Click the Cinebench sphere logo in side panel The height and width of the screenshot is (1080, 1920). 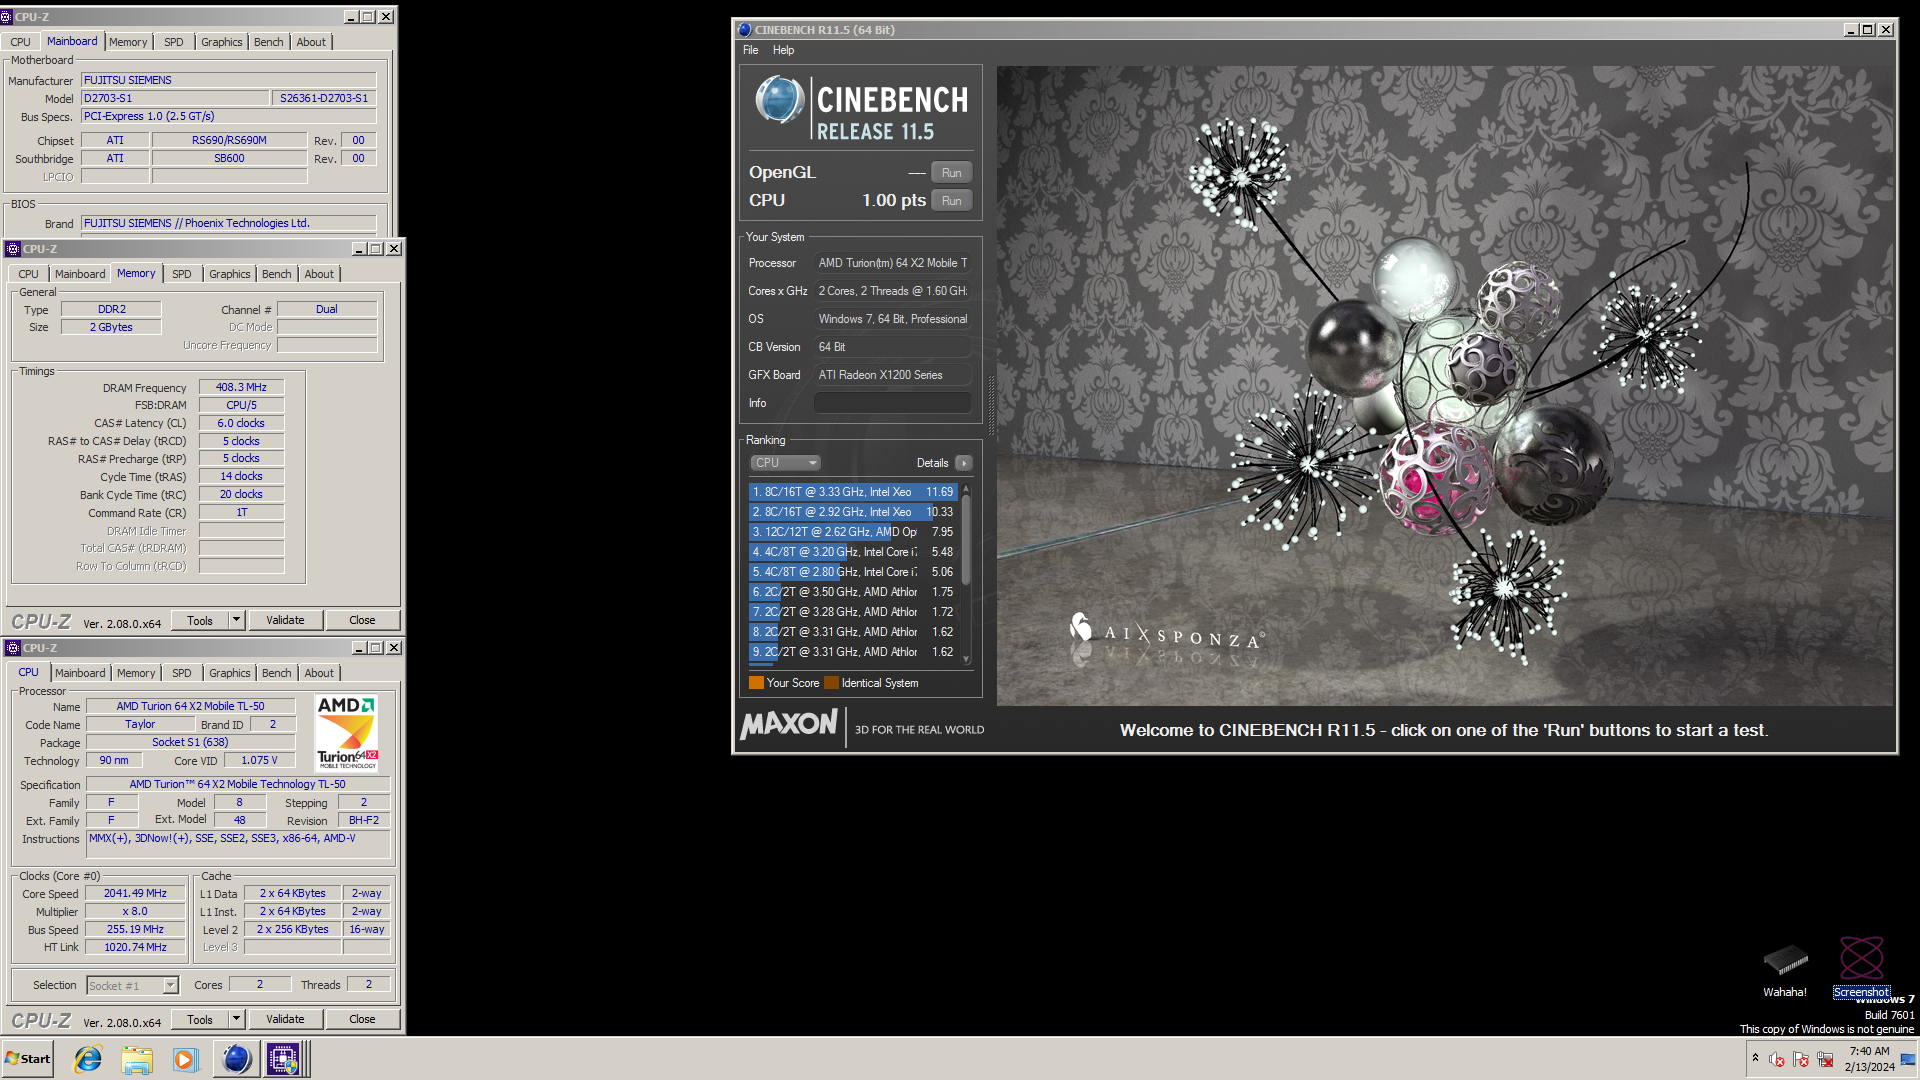(x=779, y=100)
